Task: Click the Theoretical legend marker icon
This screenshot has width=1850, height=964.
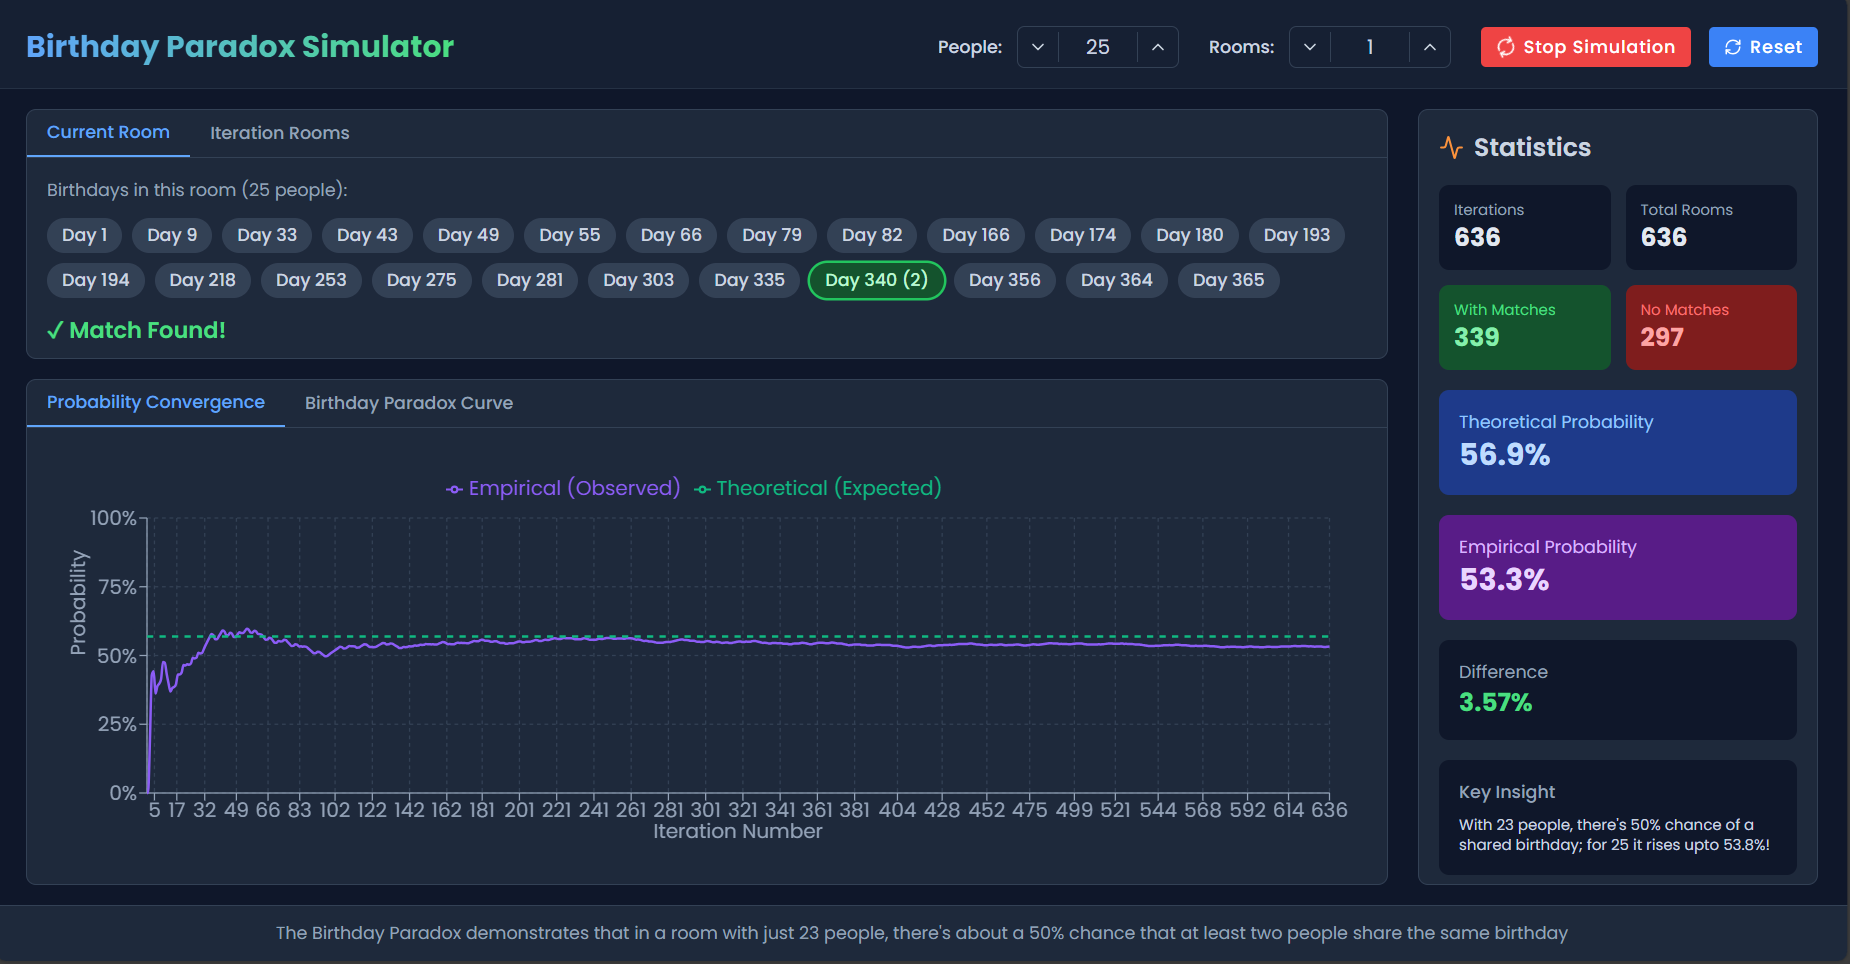Action: pos(702,489)
